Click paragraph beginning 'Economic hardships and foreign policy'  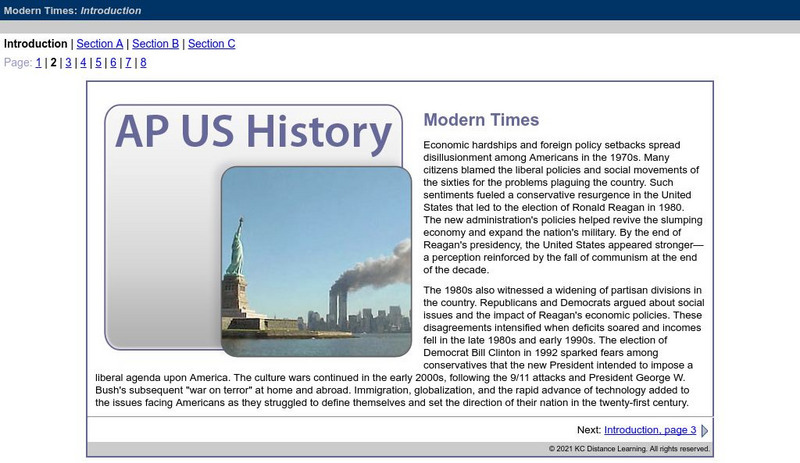tap(563, 207)
